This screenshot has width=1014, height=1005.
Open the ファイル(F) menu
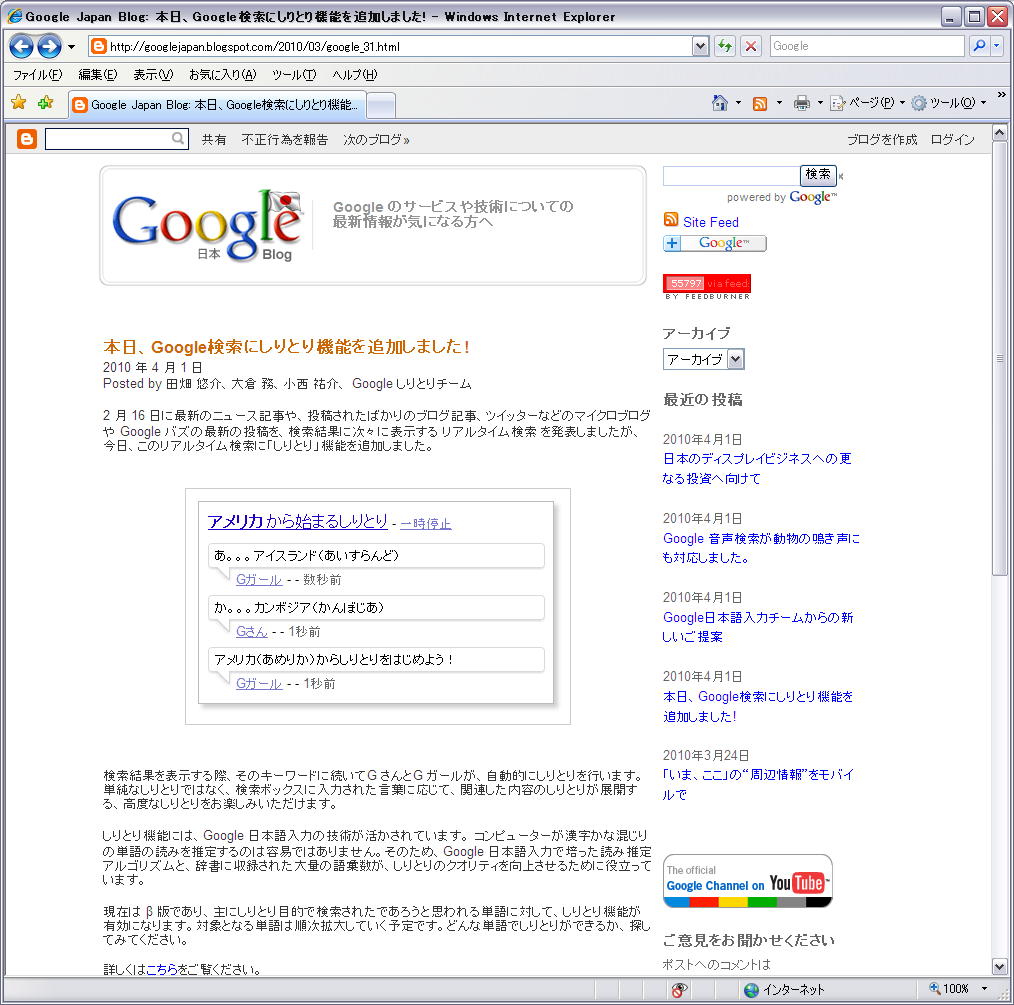38,74
